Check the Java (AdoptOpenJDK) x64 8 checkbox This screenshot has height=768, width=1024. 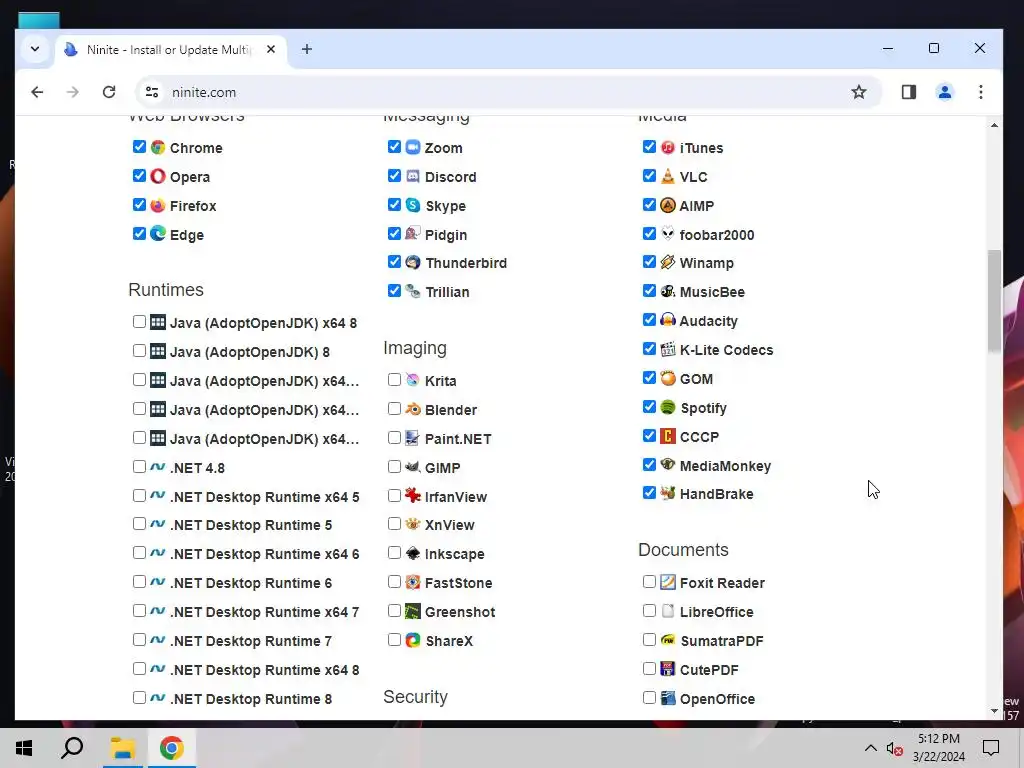(139, 321)
